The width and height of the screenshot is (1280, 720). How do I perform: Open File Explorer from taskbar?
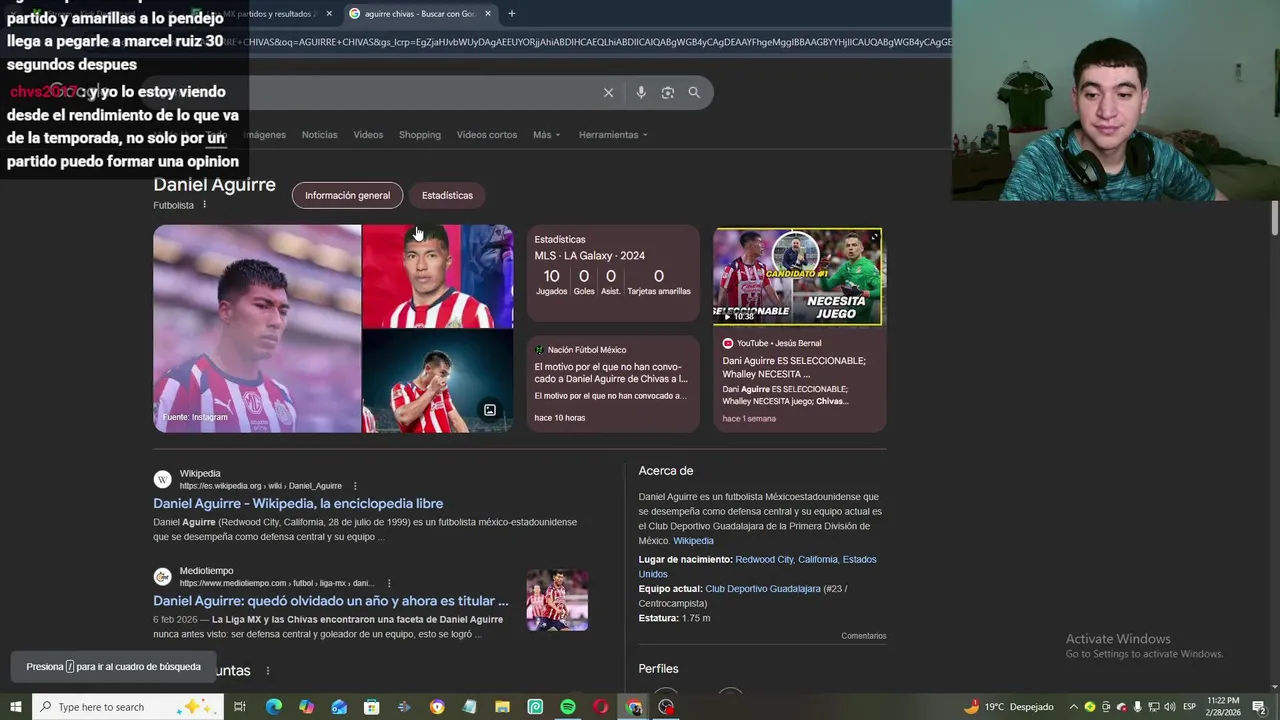(502, 707)
